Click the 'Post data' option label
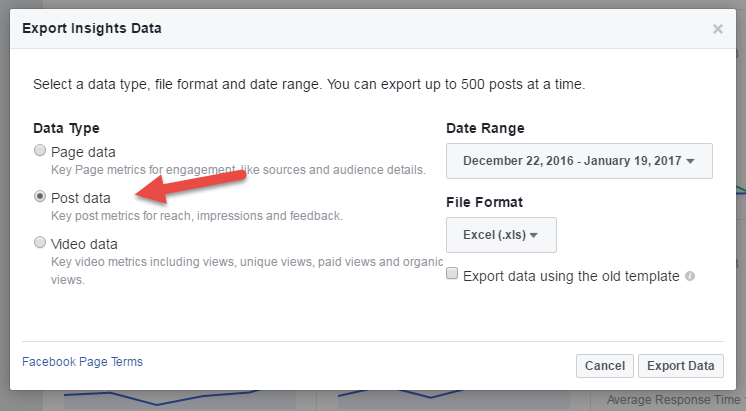The image size is (746, 411). pyautogui.click(x=81, y=198)
